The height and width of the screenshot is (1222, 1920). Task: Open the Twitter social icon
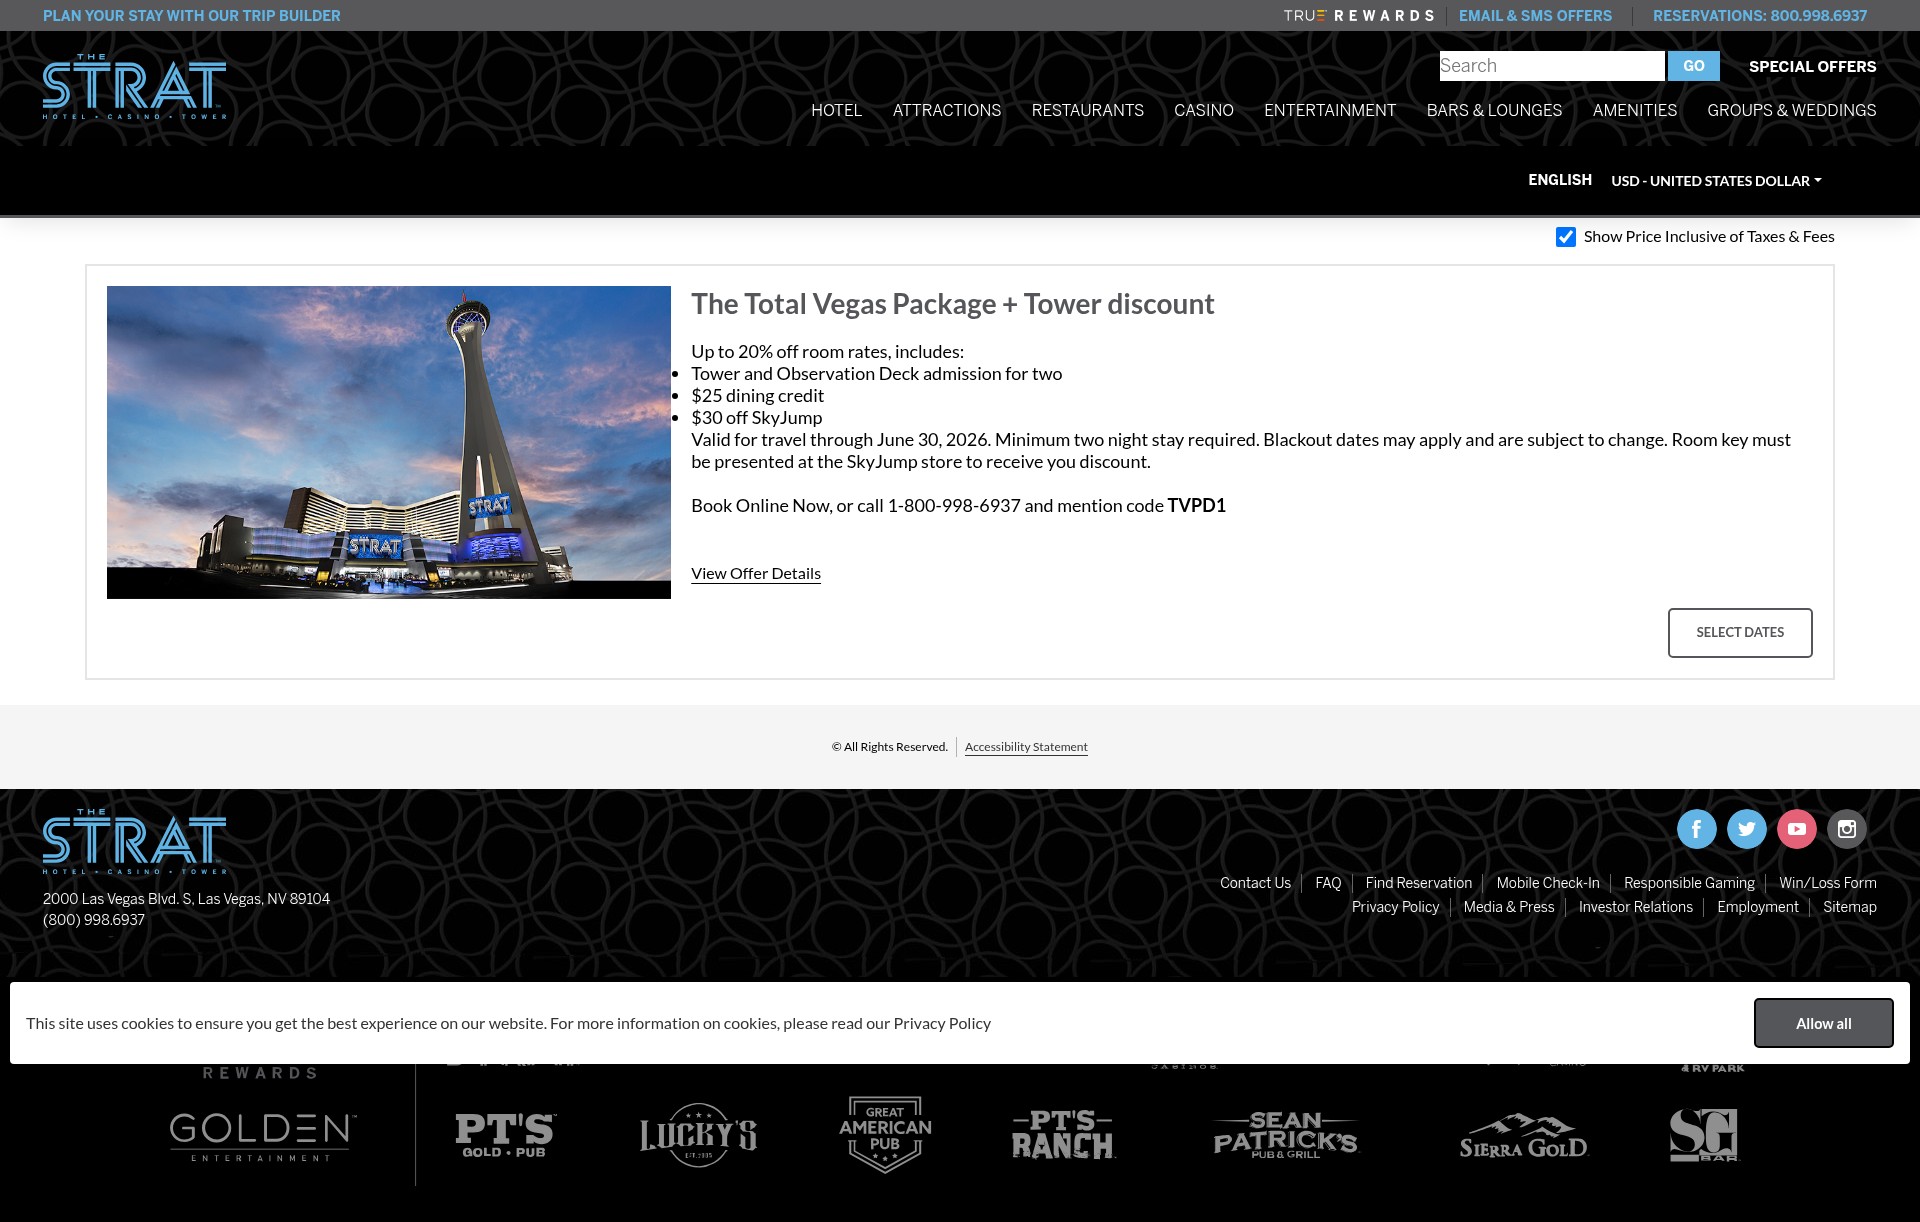(1746, 829)
